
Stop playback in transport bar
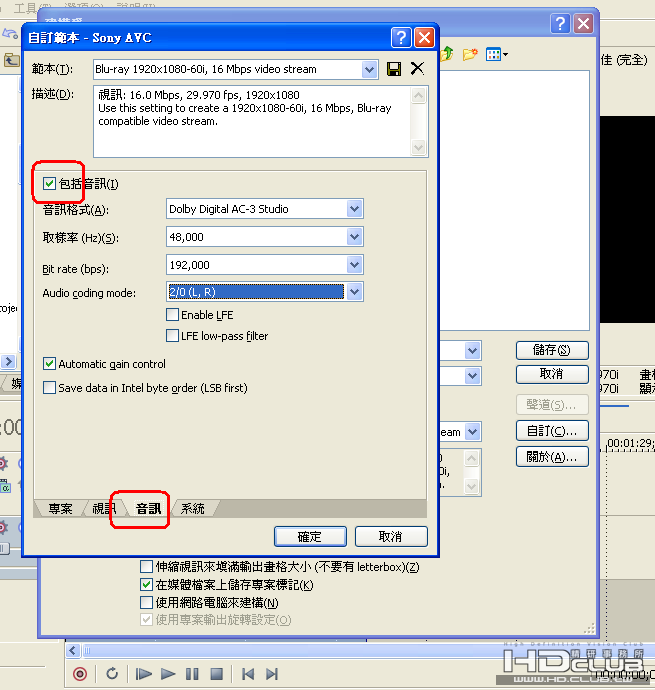[216, 674]
